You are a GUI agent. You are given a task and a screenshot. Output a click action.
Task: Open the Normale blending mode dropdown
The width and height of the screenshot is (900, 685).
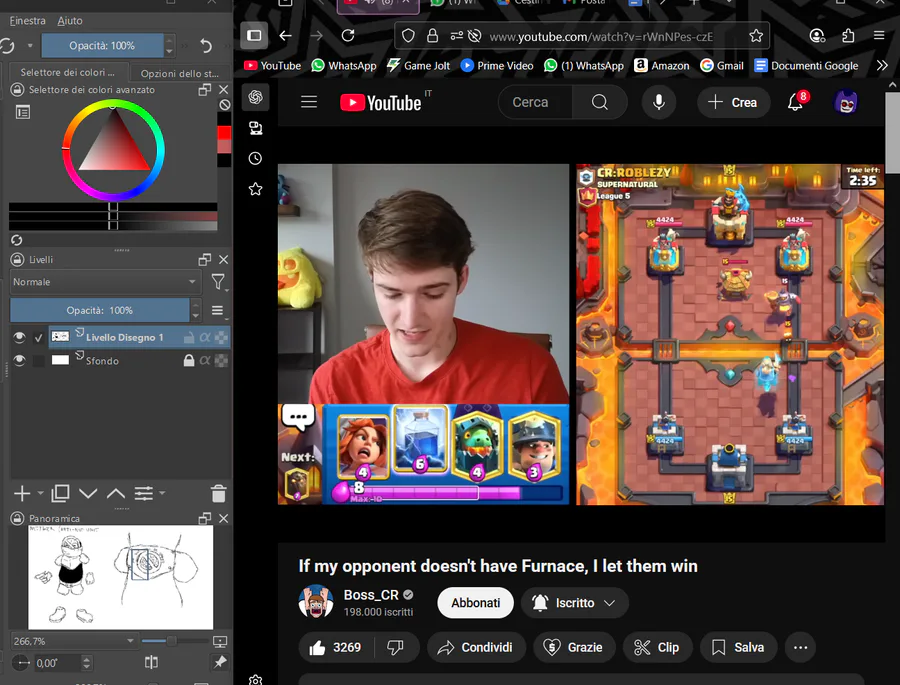pos(105,282)
